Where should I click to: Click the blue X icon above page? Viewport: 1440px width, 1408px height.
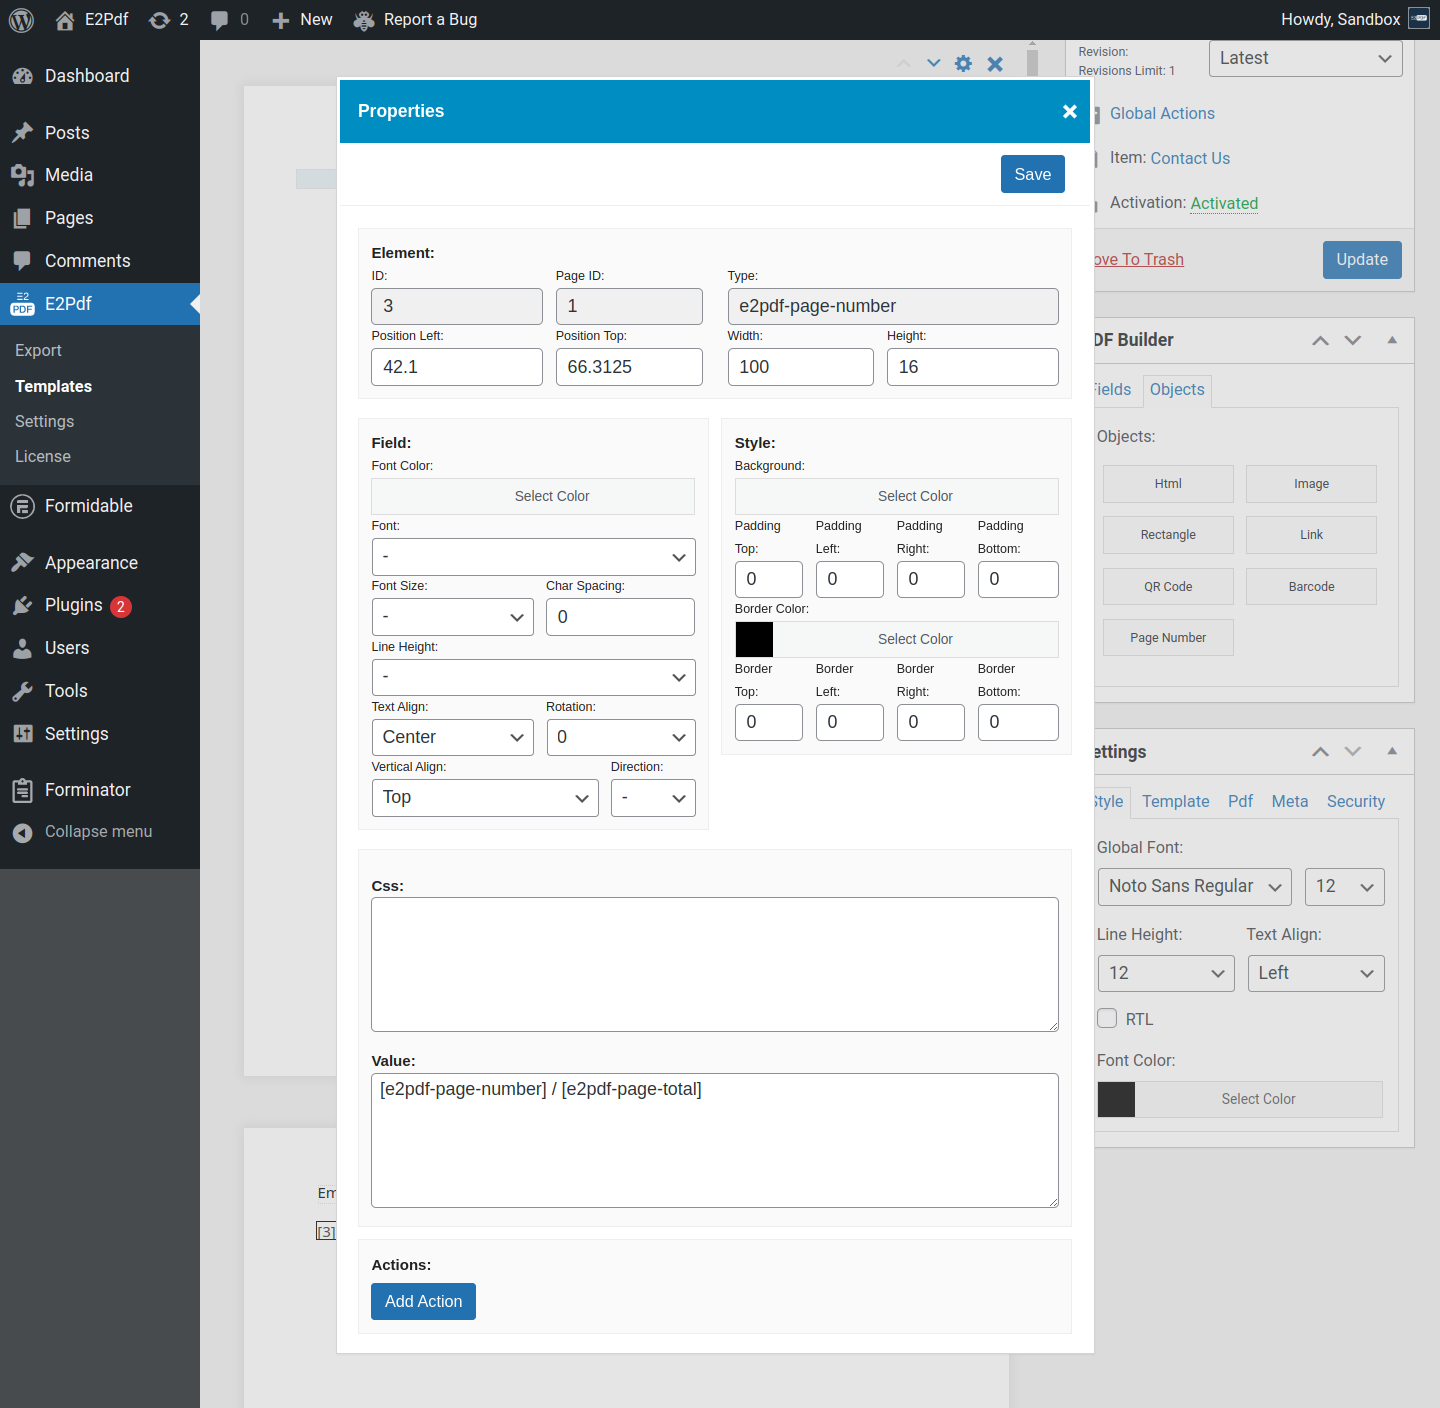[995, 64]
